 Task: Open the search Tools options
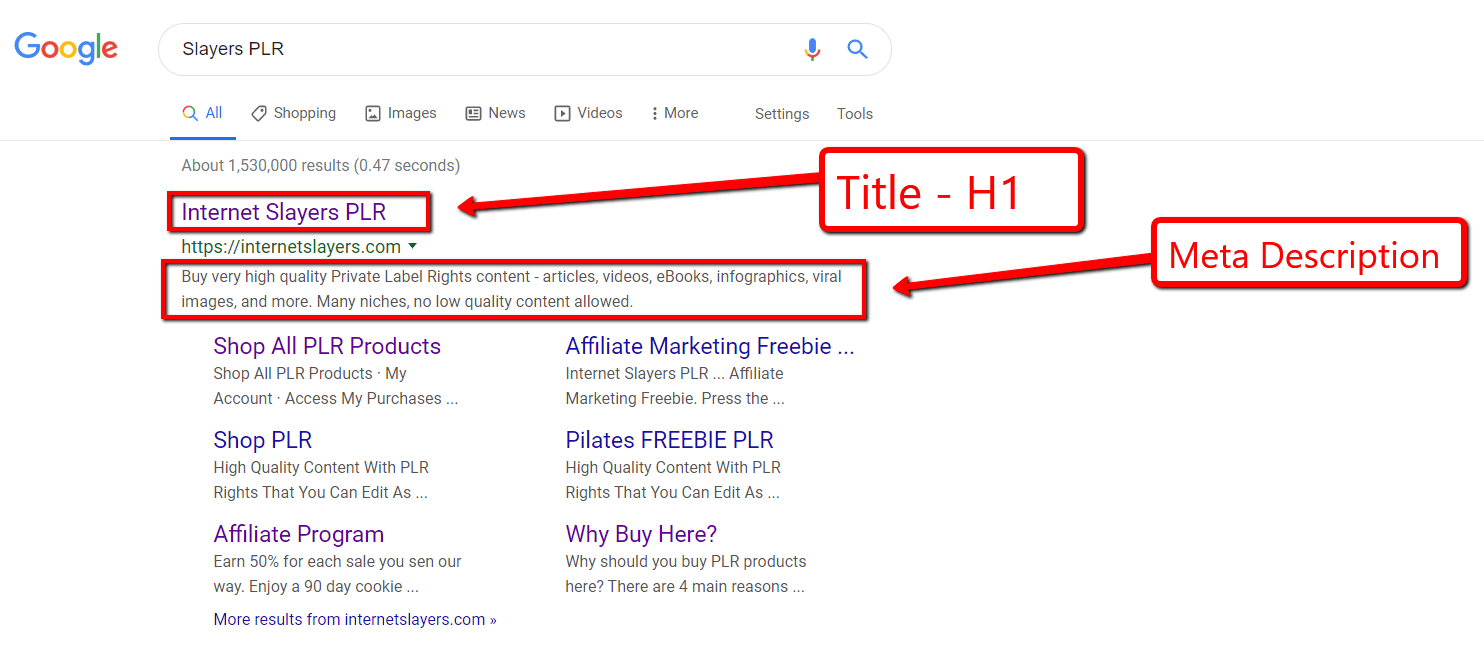855,114
